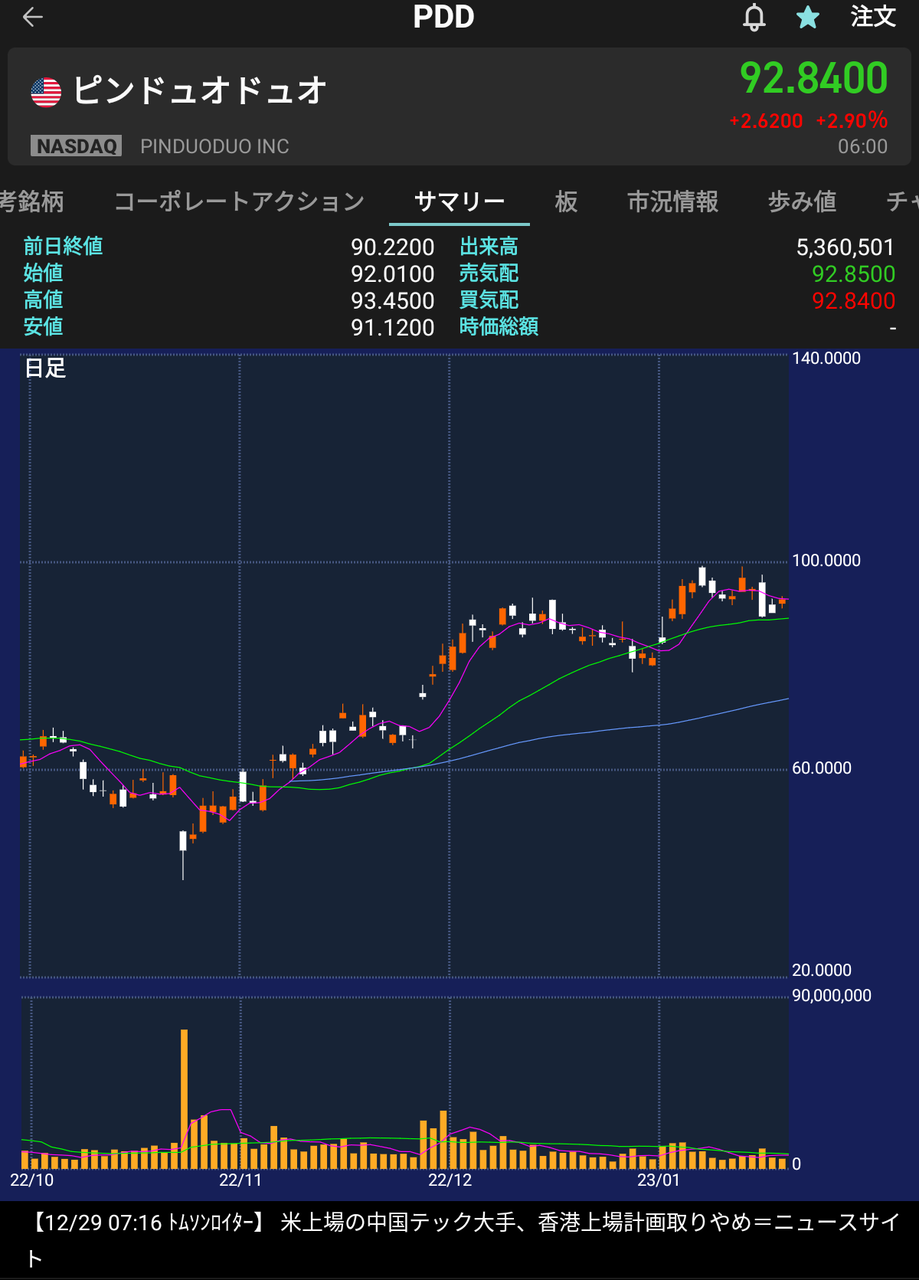Screen dimensions: 919x1280
Task: Tap the 90,000,000 volume axis label
Action: click(x=831, y=996)
